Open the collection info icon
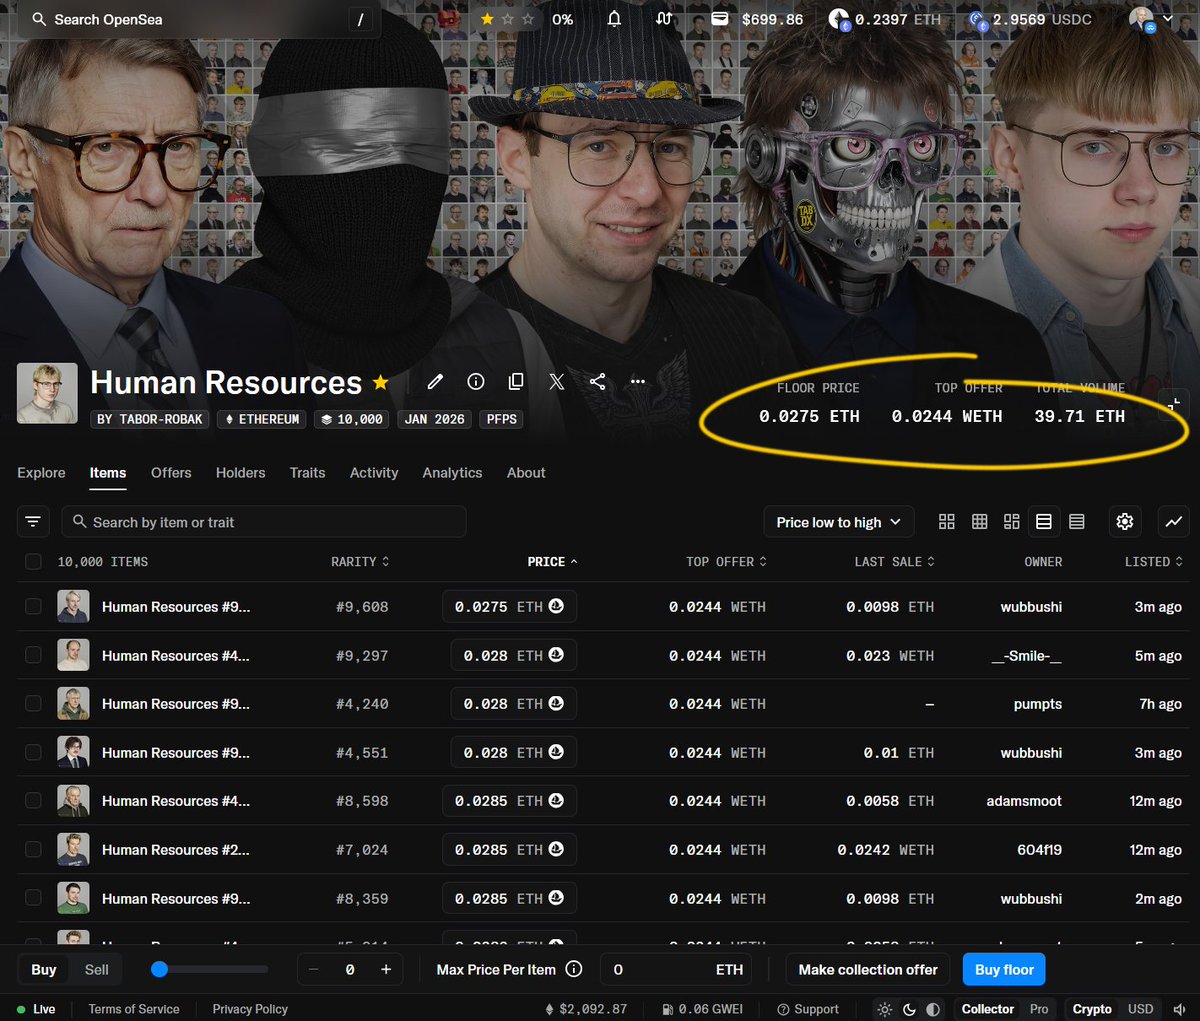Screen dimensions: 1200x1021 tap(476, 381)
